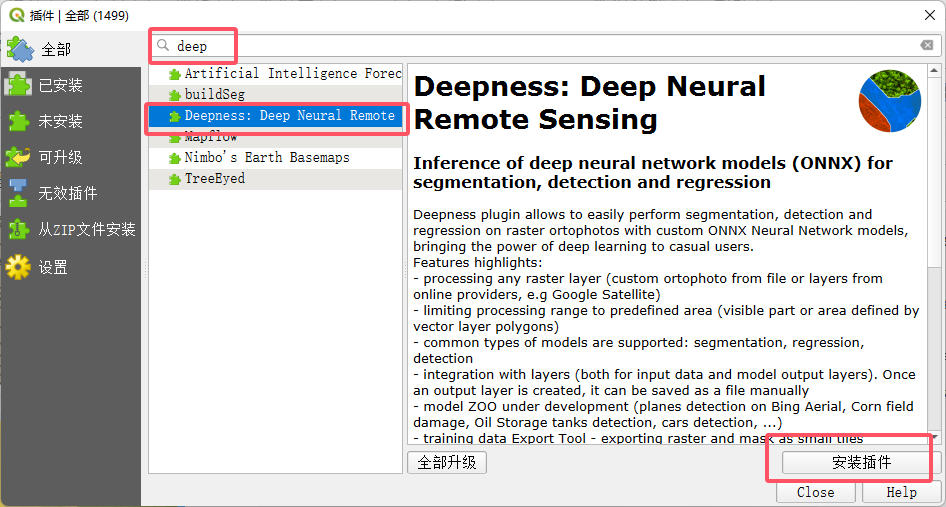Screen dimensions: 946x507
Task: Clear the search text with the X icon
Action: click(926, 46)
